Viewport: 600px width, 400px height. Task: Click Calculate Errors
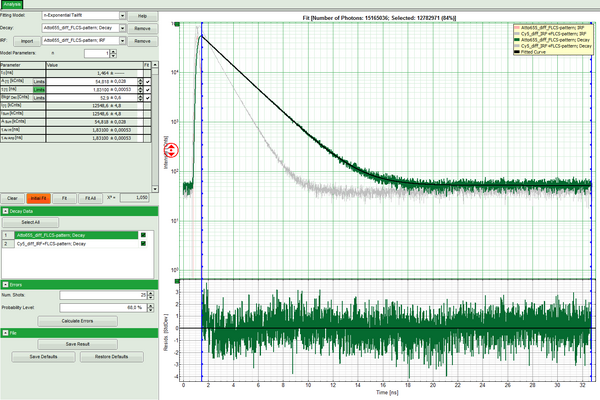[x=79, y=319]
